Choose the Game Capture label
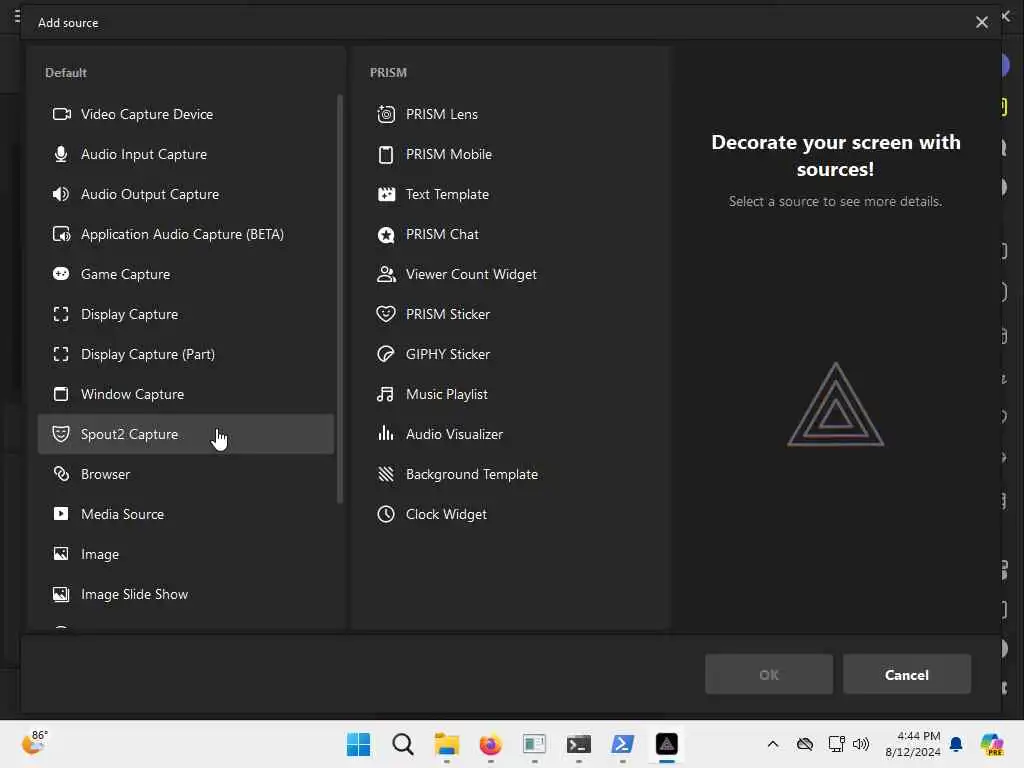The image size is (1024, 768). 125,274
